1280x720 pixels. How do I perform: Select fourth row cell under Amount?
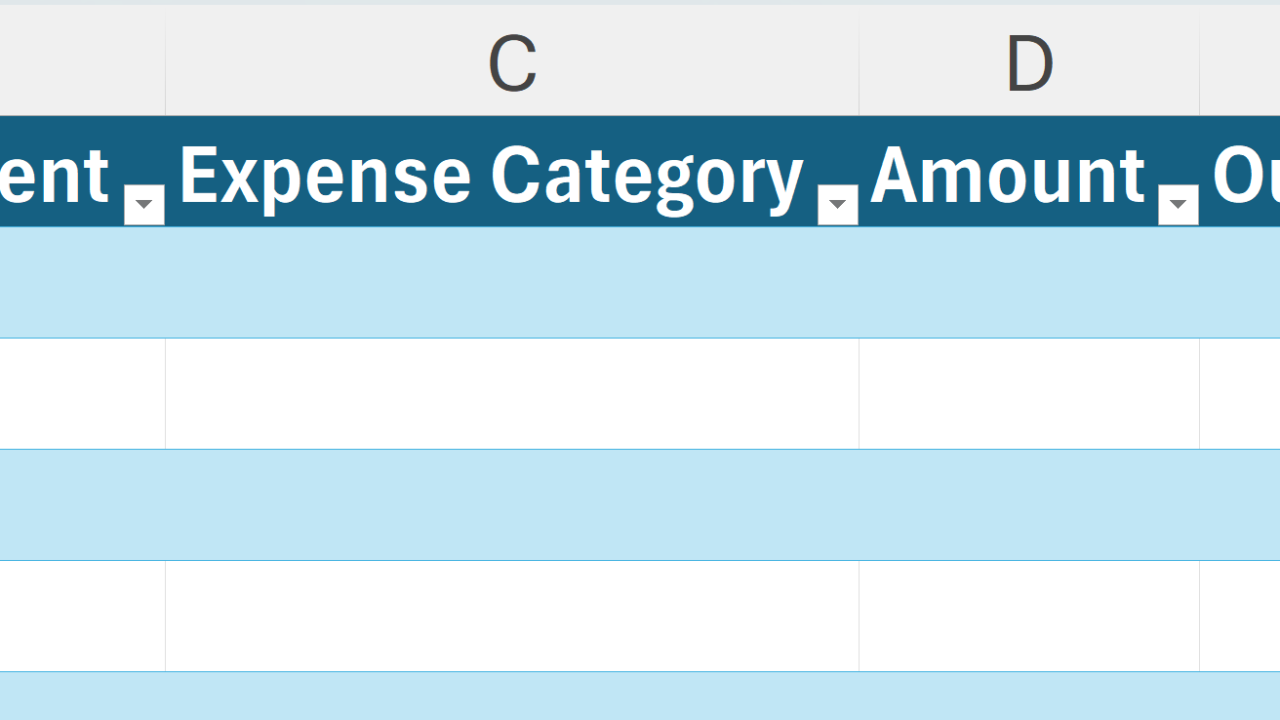pos(1029,616)
